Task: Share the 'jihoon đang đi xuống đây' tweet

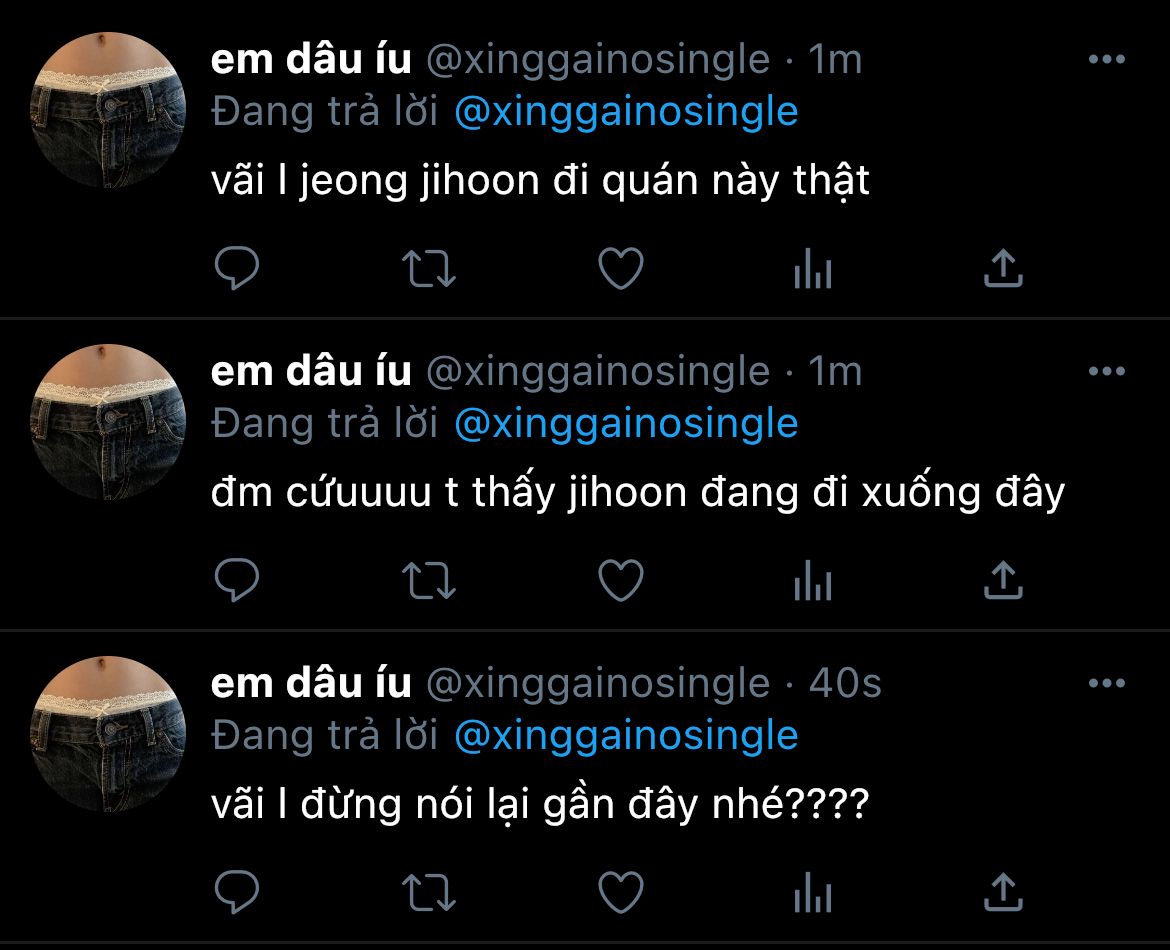Action: 1004,580
